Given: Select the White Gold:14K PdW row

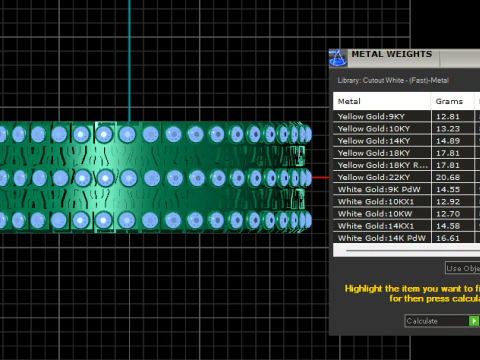Looking at the screenshot, I should (x=407, y=238).
